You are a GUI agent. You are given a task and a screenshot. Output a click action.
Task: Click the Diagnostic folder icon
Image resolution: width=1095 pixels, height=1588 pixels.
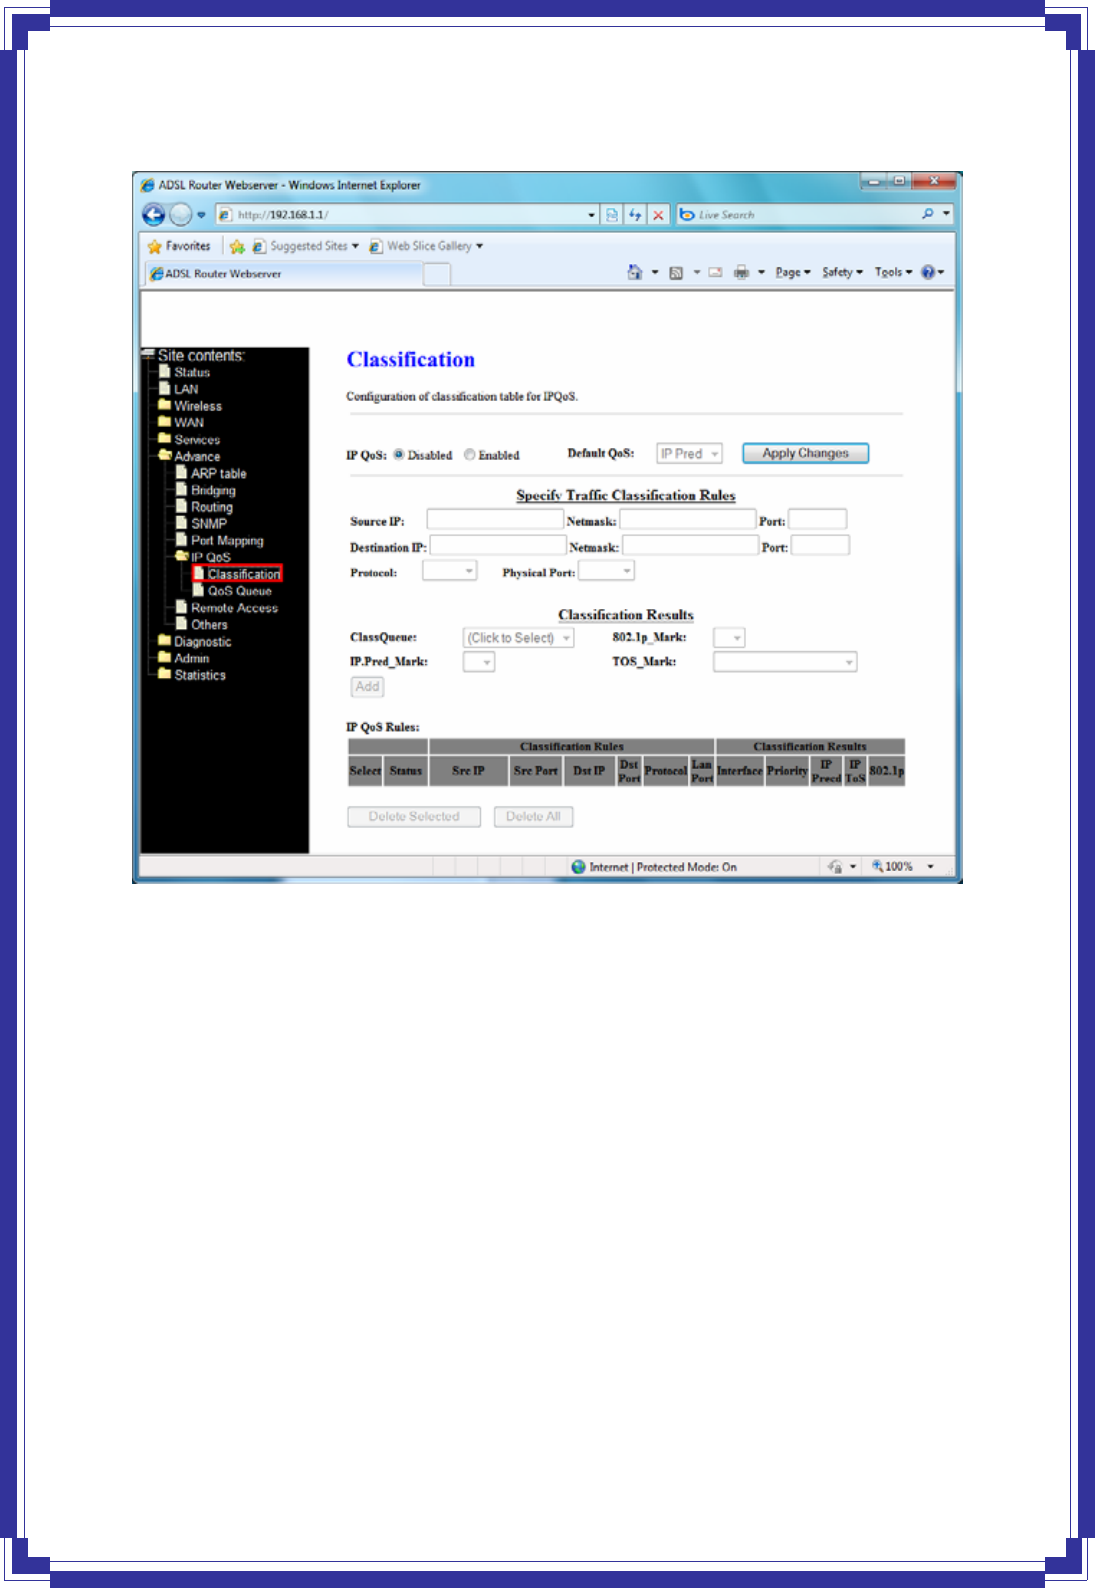pyautogui.click(x=164, y=640)
